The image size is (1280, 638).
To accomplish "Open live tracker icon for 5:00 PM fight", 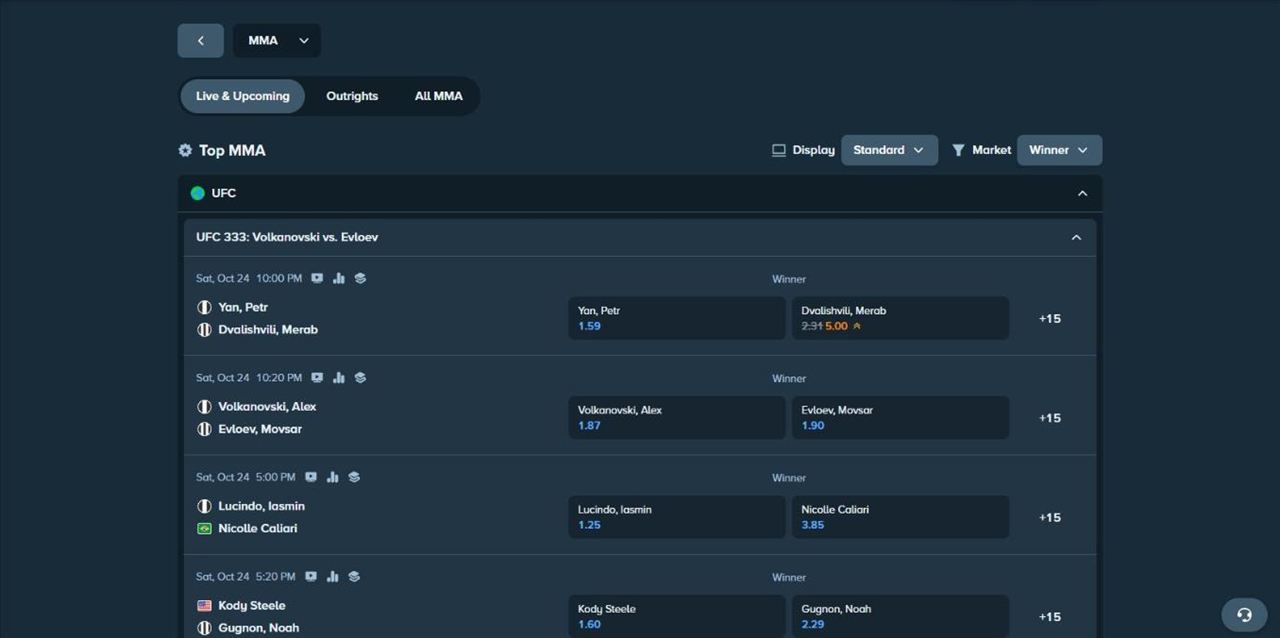I will tap(311, 477).
